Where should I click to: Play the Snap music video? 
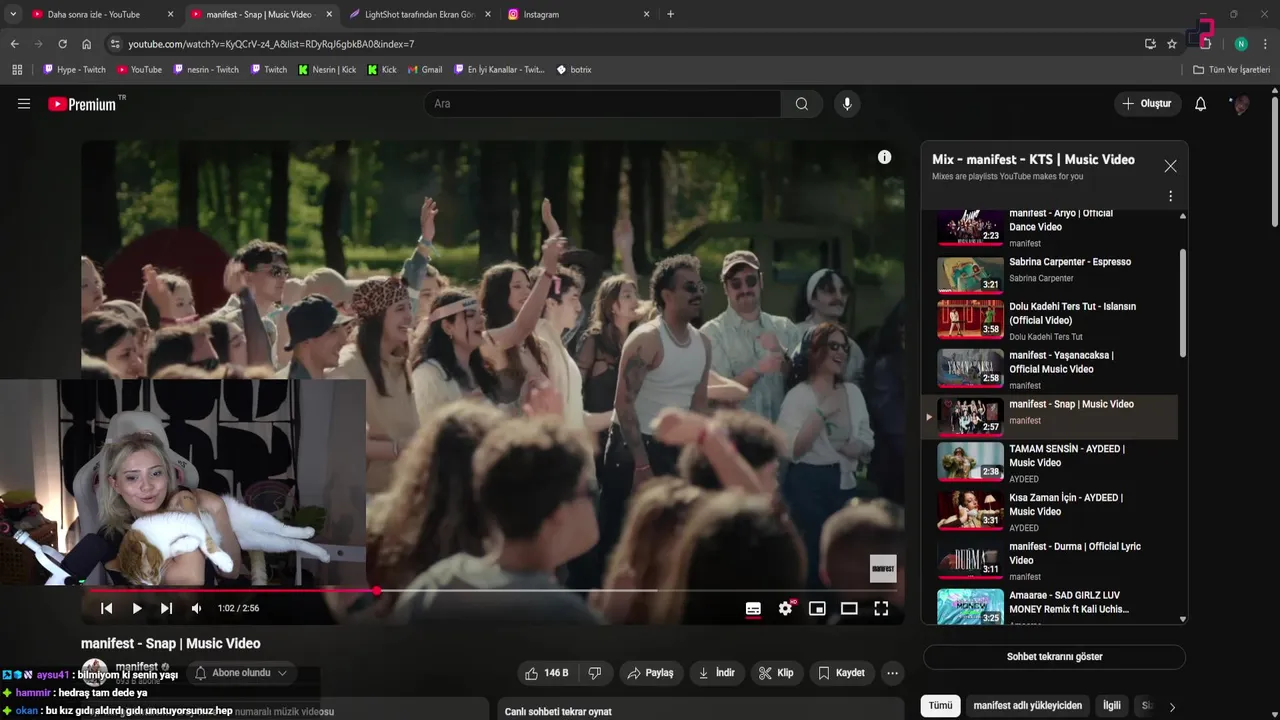[137, 608]
